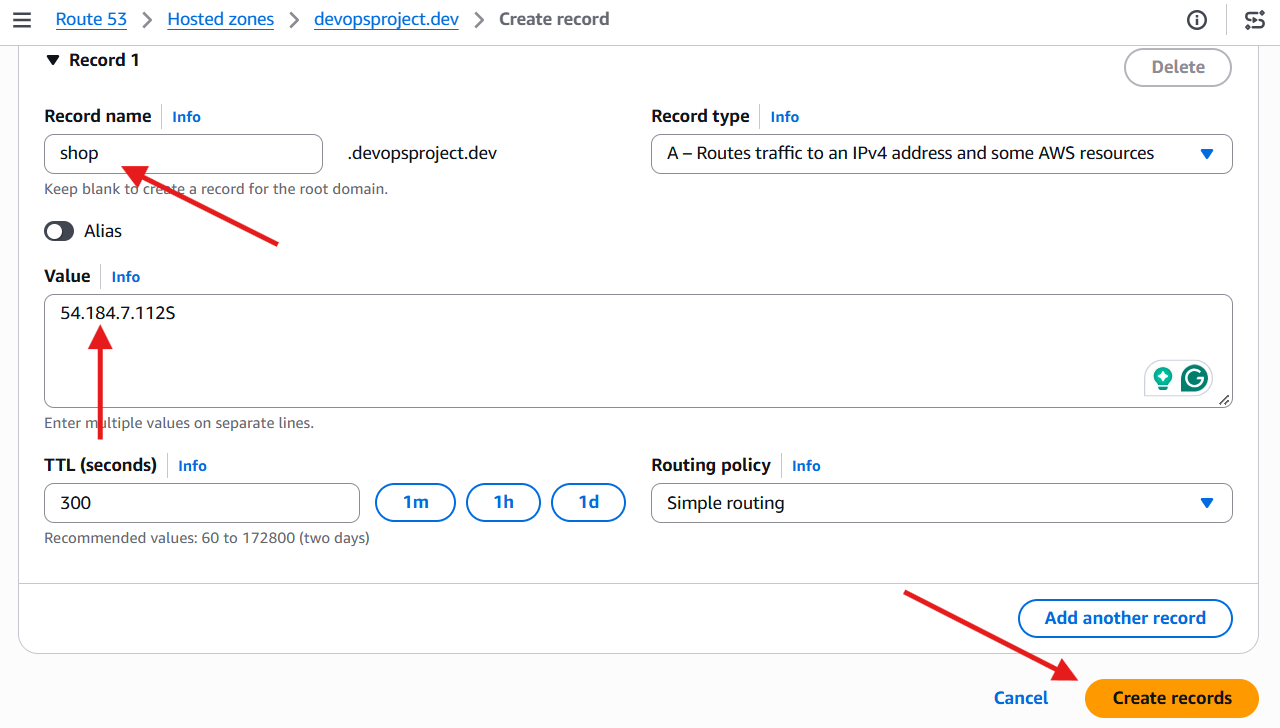Click the Value text area
Viewport: 1280px width, 728px height.
[638, 351]
